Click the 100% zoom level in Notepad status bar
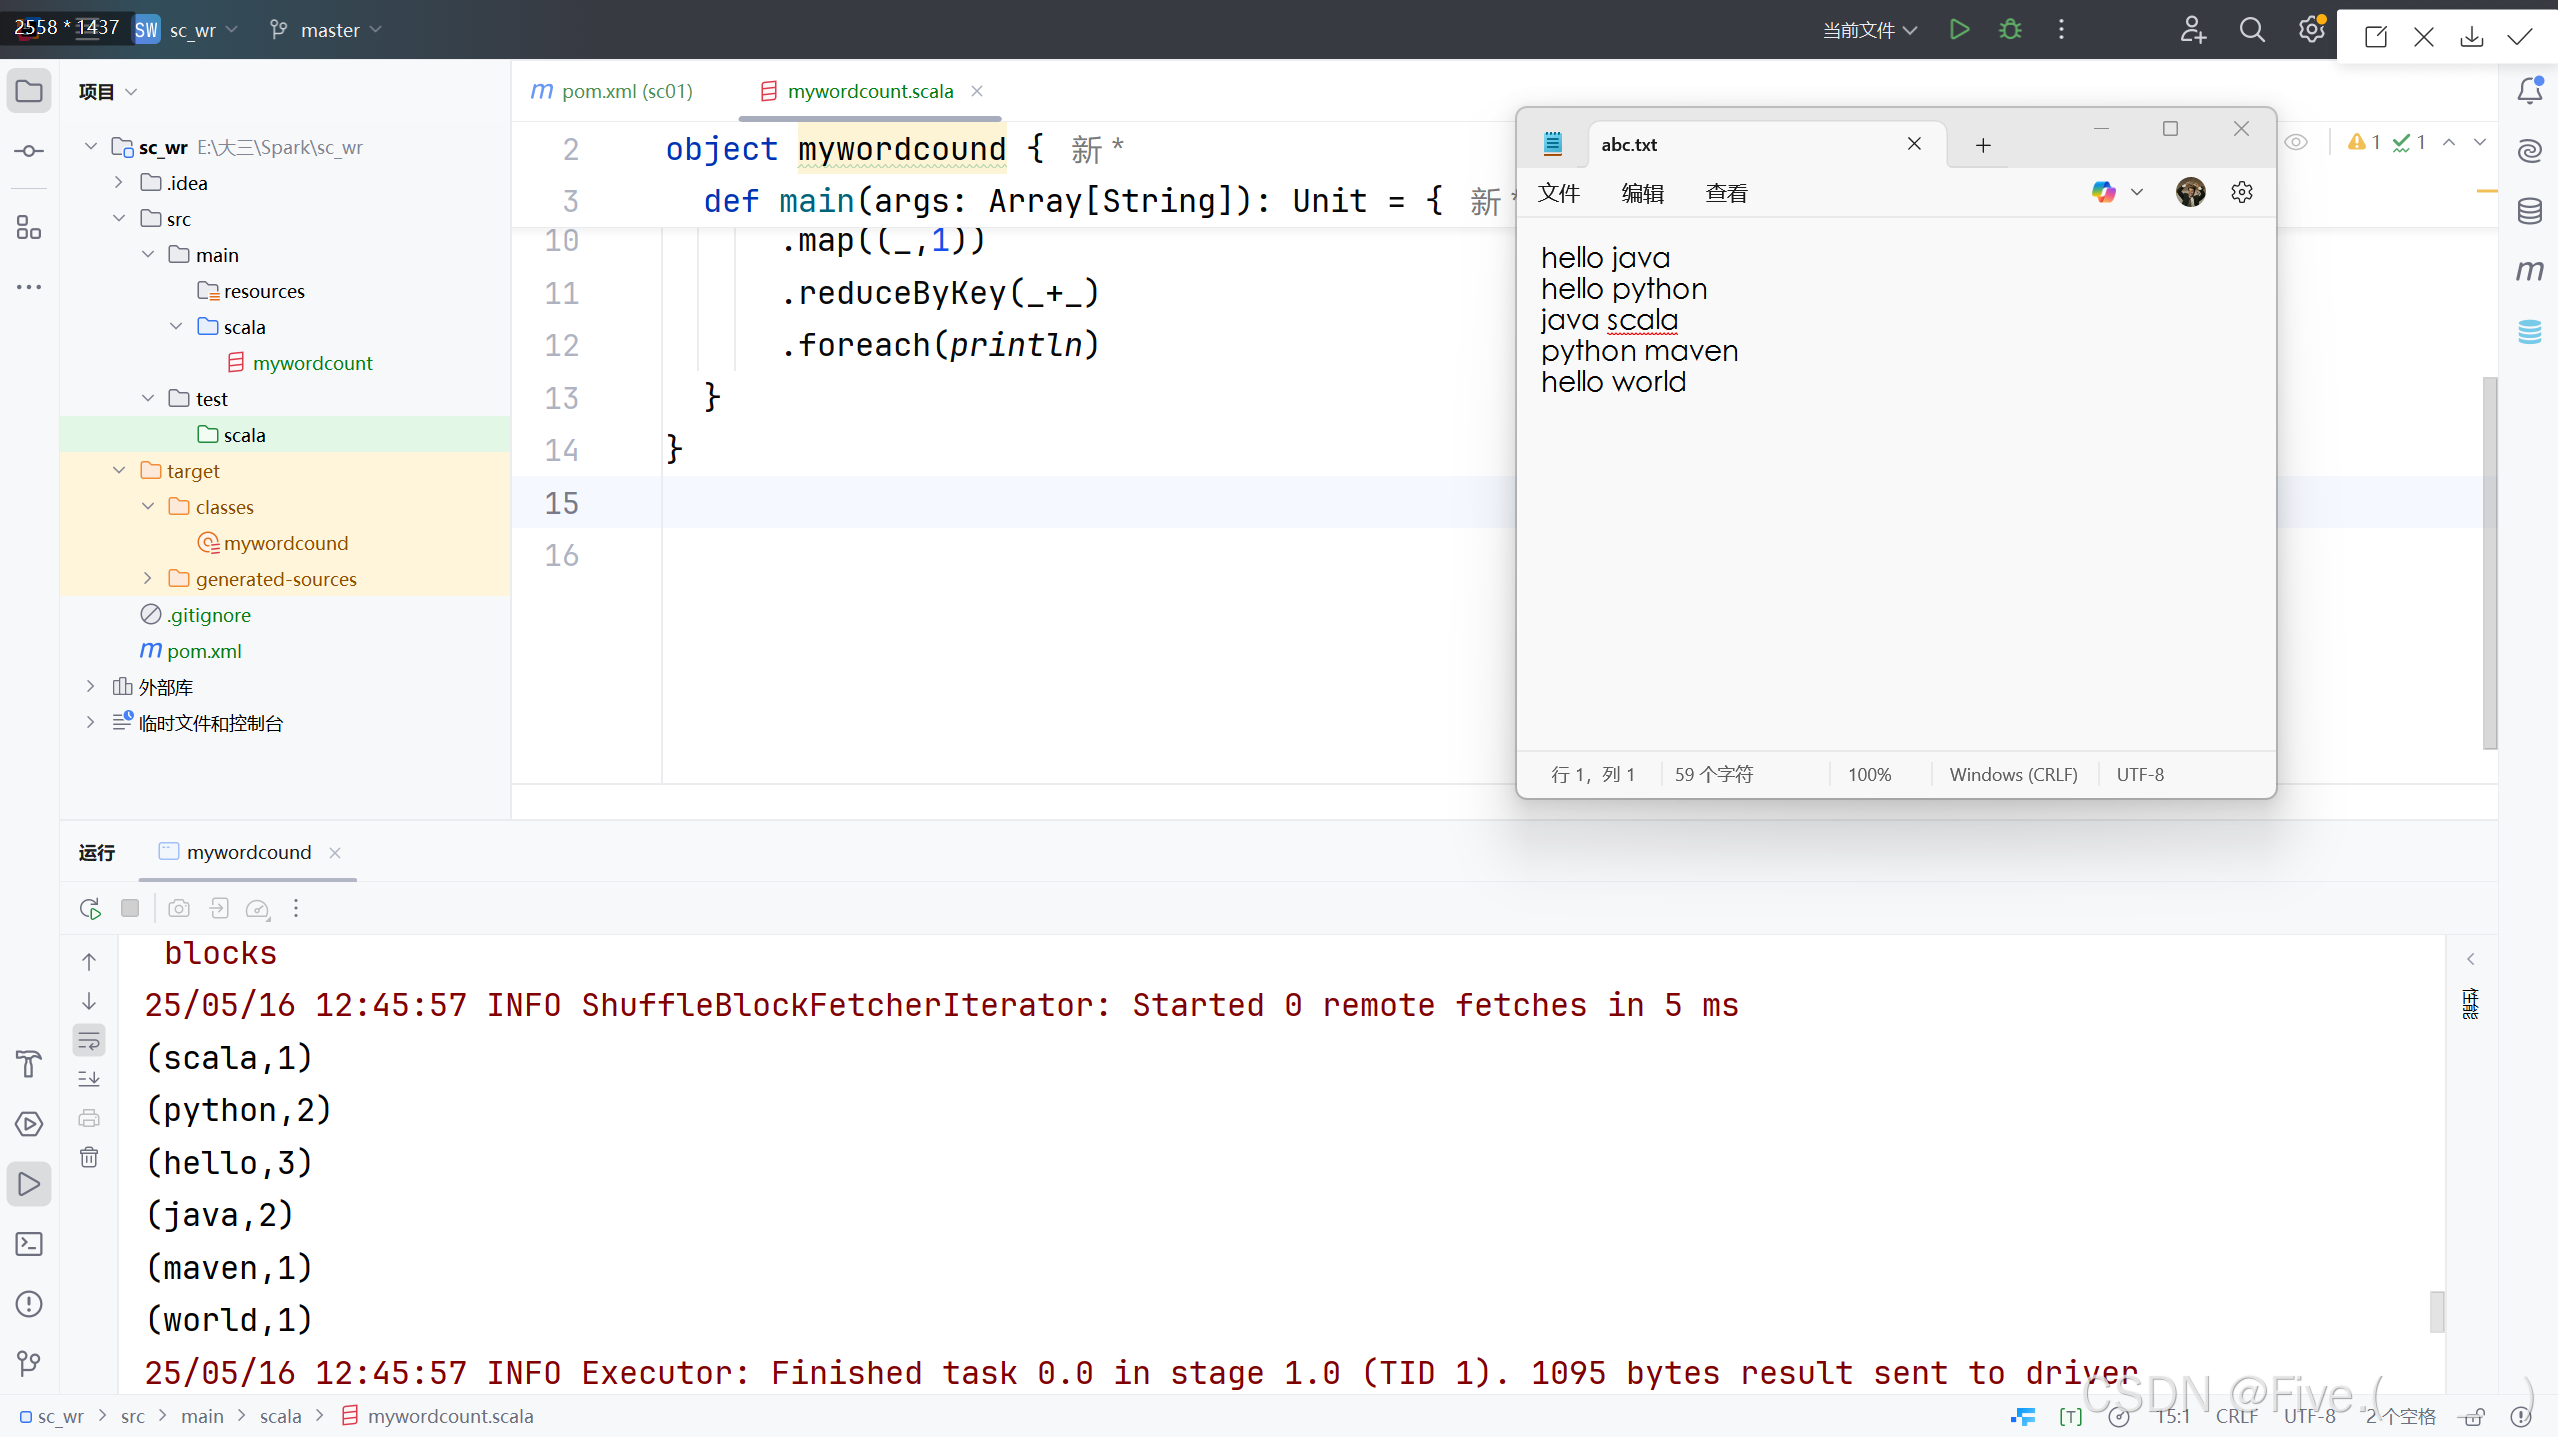The width and height of the screenshot is (2558, 1437). tap(1869, 774)
